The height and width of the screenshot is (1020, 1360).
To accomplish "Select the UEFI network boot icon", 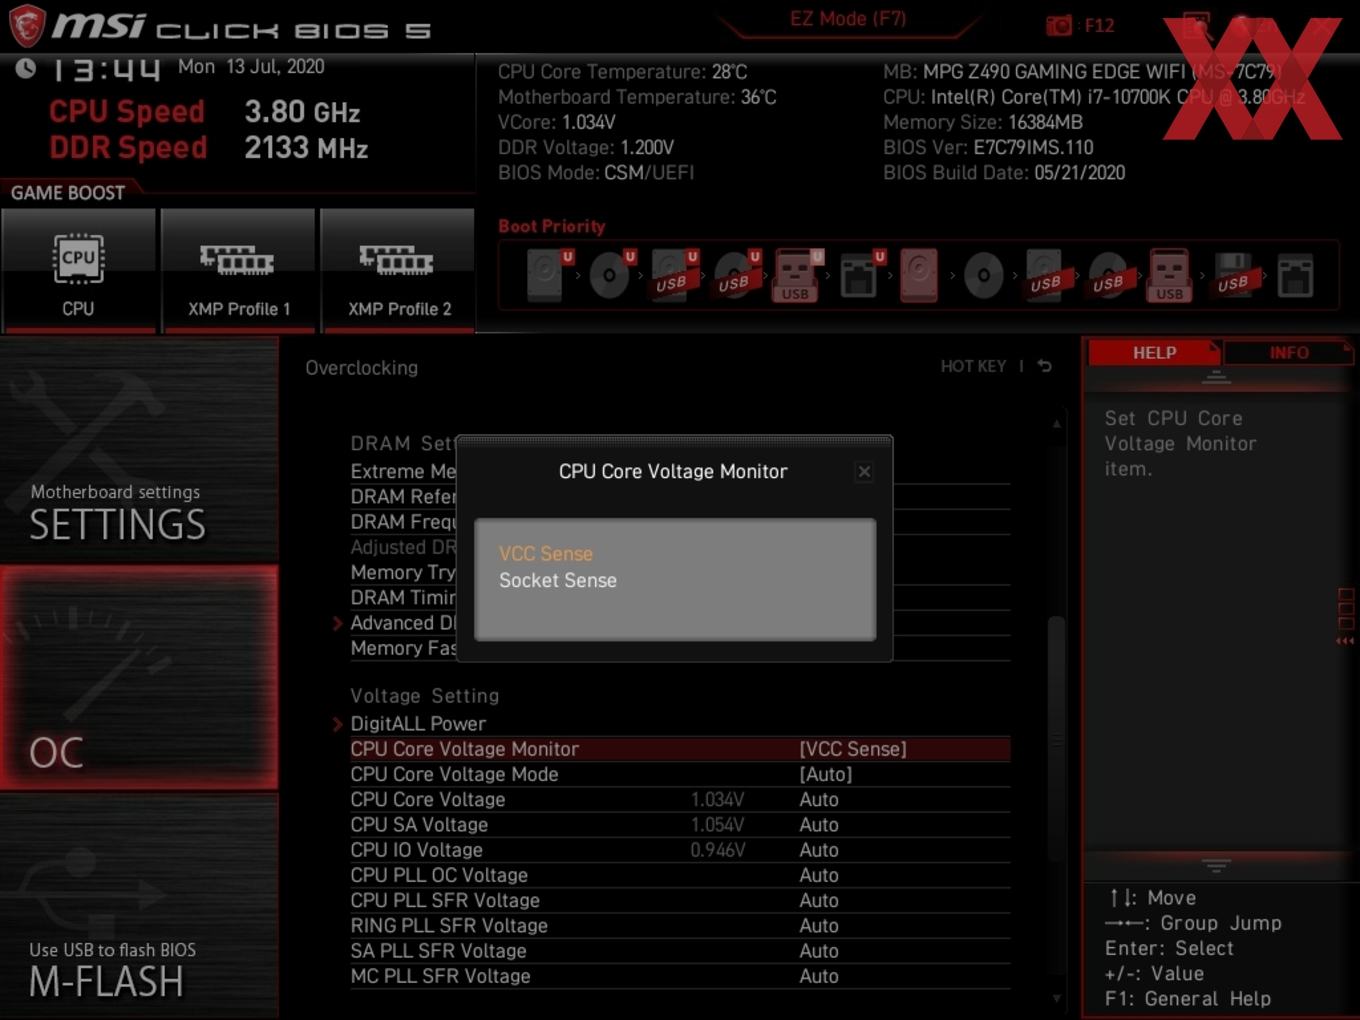I will (861, 274).
